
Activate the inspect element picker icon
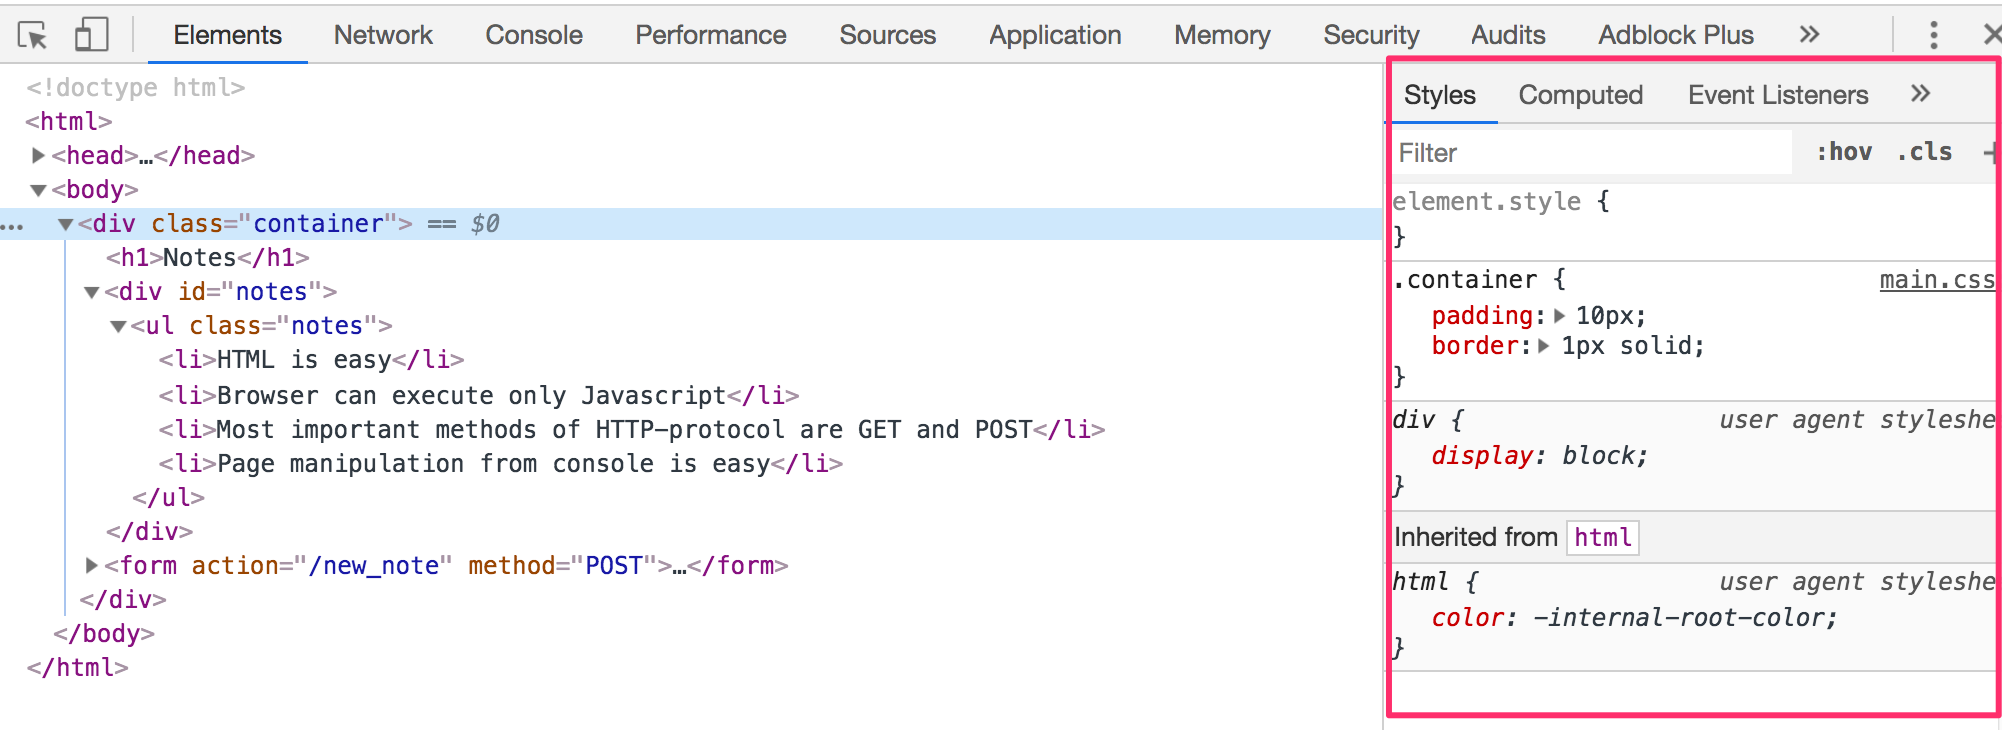pyautogui.click(x=32, y=36)
